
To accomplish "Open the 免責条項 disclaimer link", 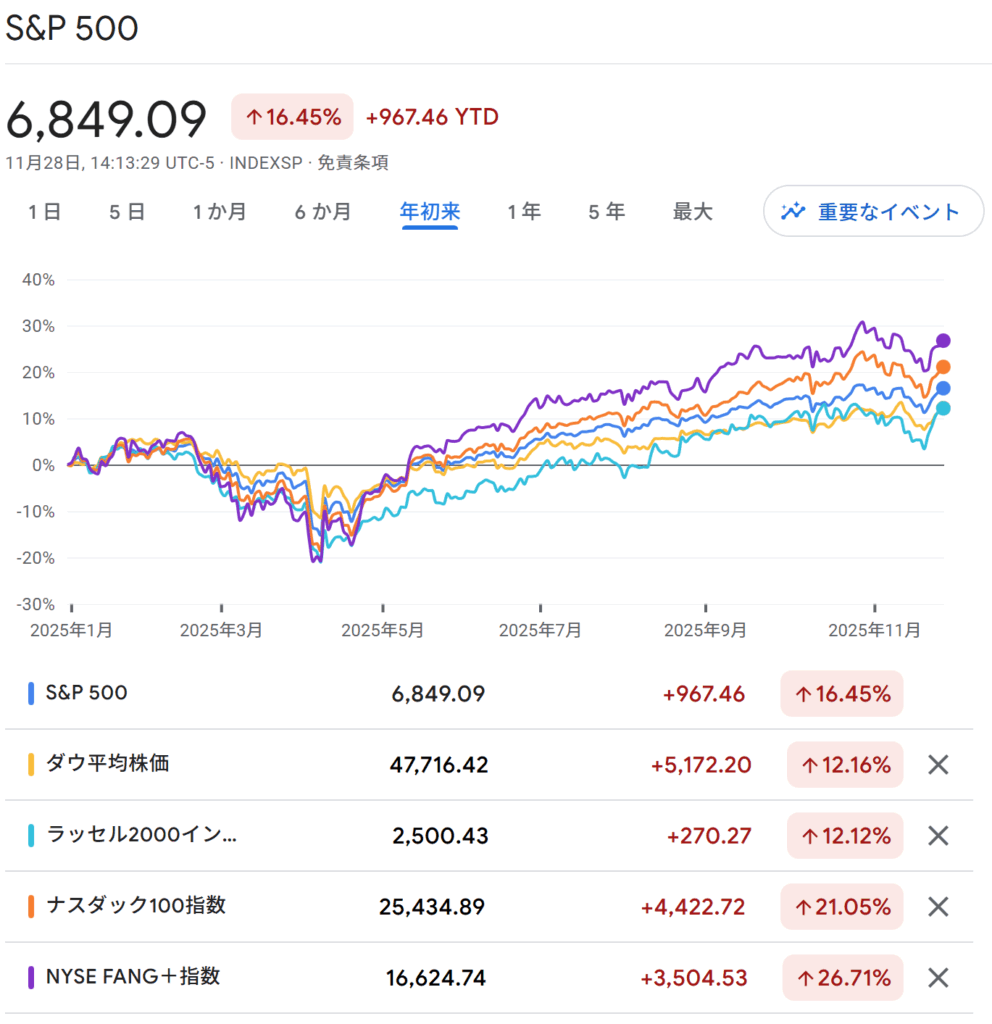I will pos(353,162).
